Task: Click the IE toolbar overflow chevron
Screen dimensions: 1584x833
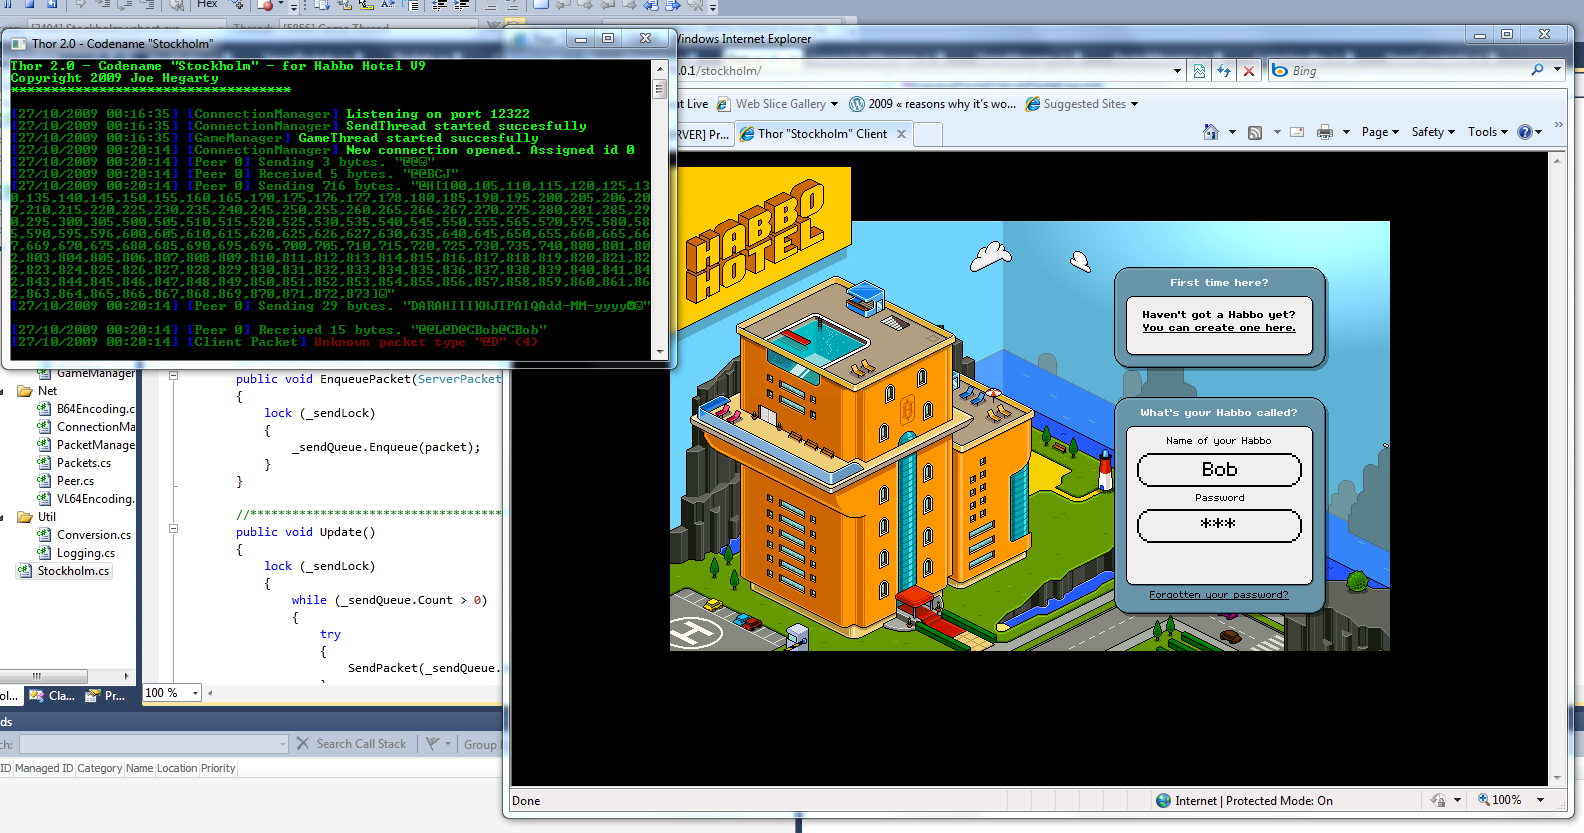Action: [x=1558, y=125]
